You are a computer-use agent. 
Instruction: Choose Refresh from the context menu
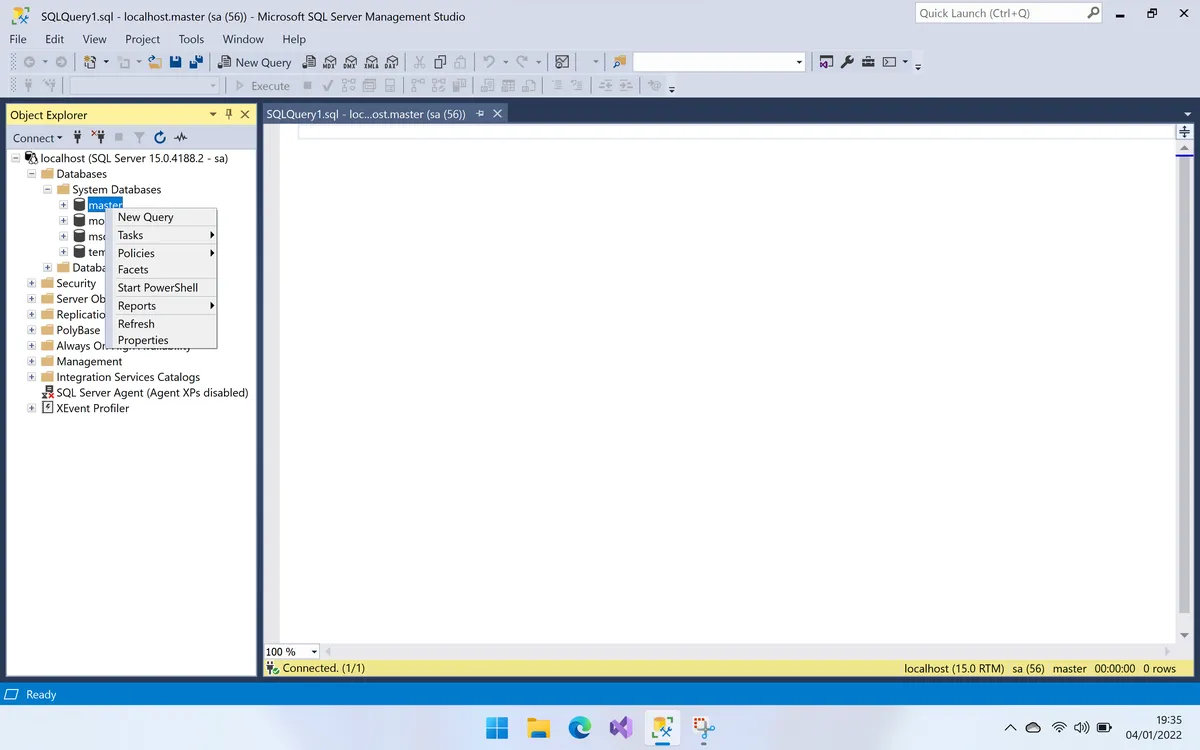pyautogui.click(x=161, y=324)
